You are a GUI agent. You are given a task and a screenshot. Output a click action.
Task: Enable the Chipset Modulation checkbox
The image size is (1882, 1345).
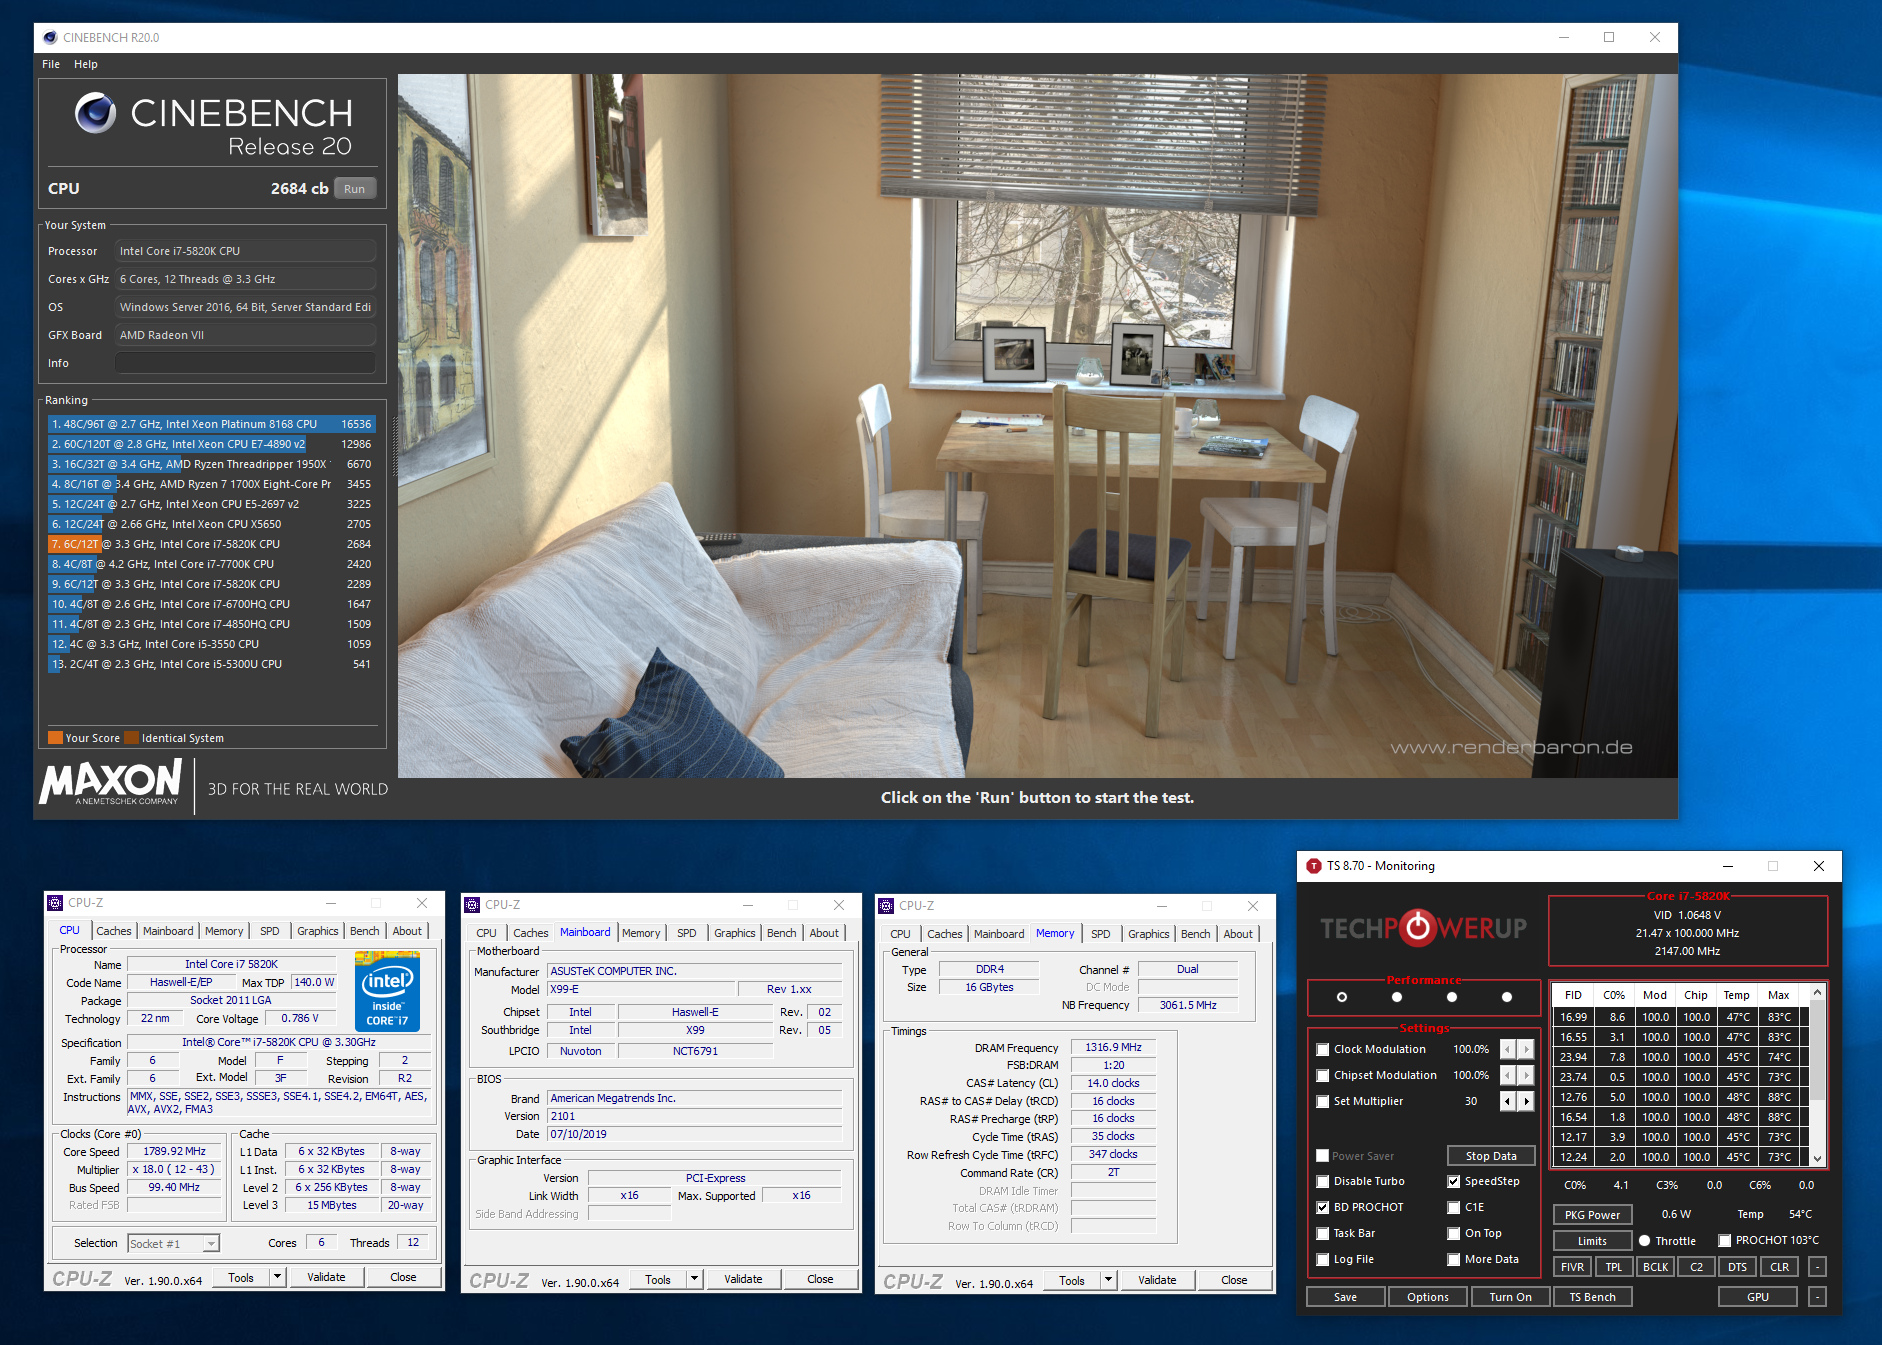[1323, 1075]
